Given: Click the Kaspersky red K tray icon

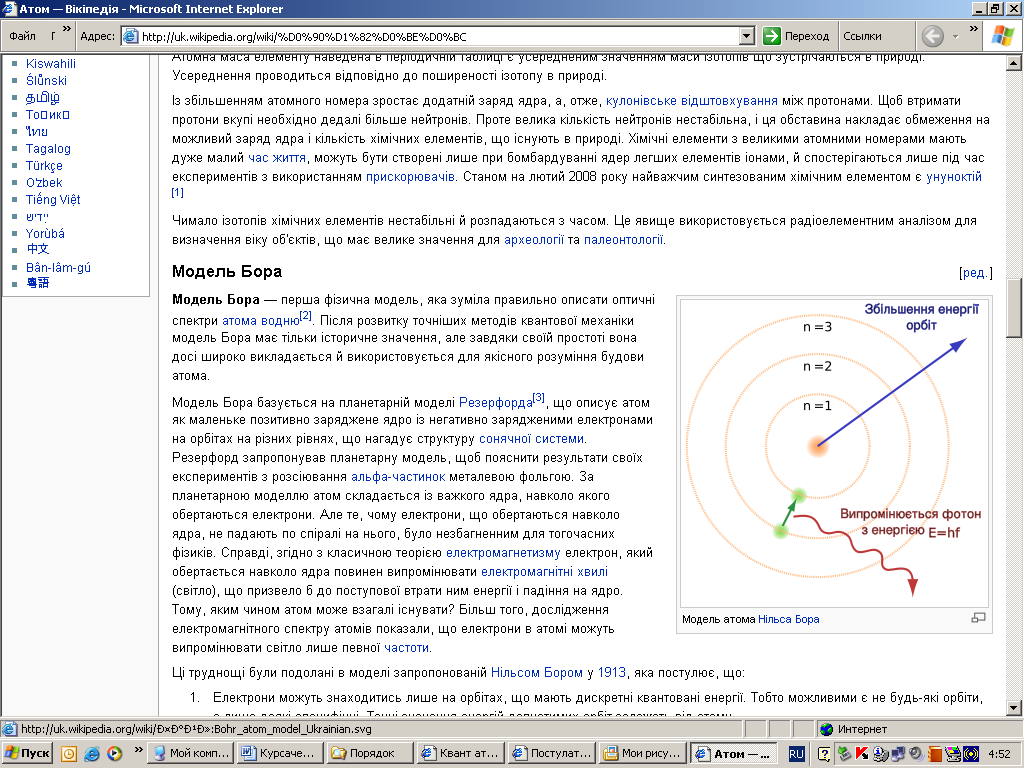Looking at the screenshot, I should coord(862,754).
